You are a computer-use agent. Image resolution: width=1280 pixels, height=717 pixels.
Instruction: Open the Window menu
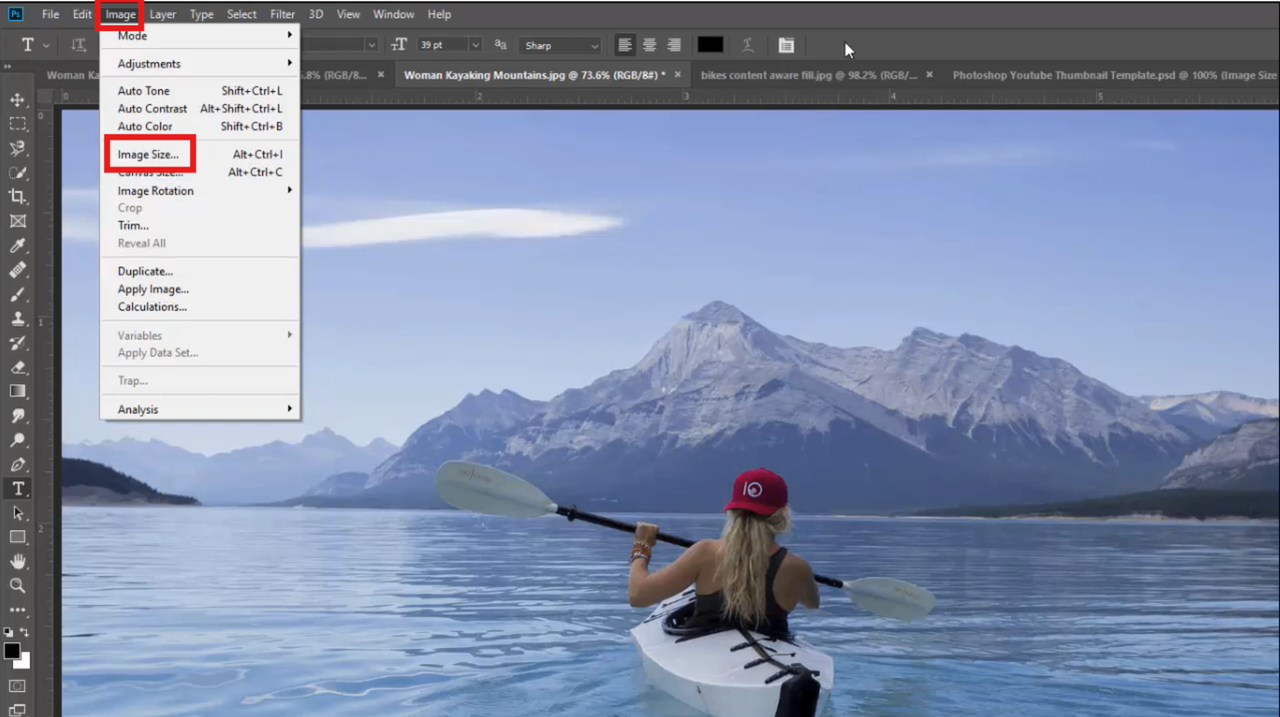[x=393, y=14]
